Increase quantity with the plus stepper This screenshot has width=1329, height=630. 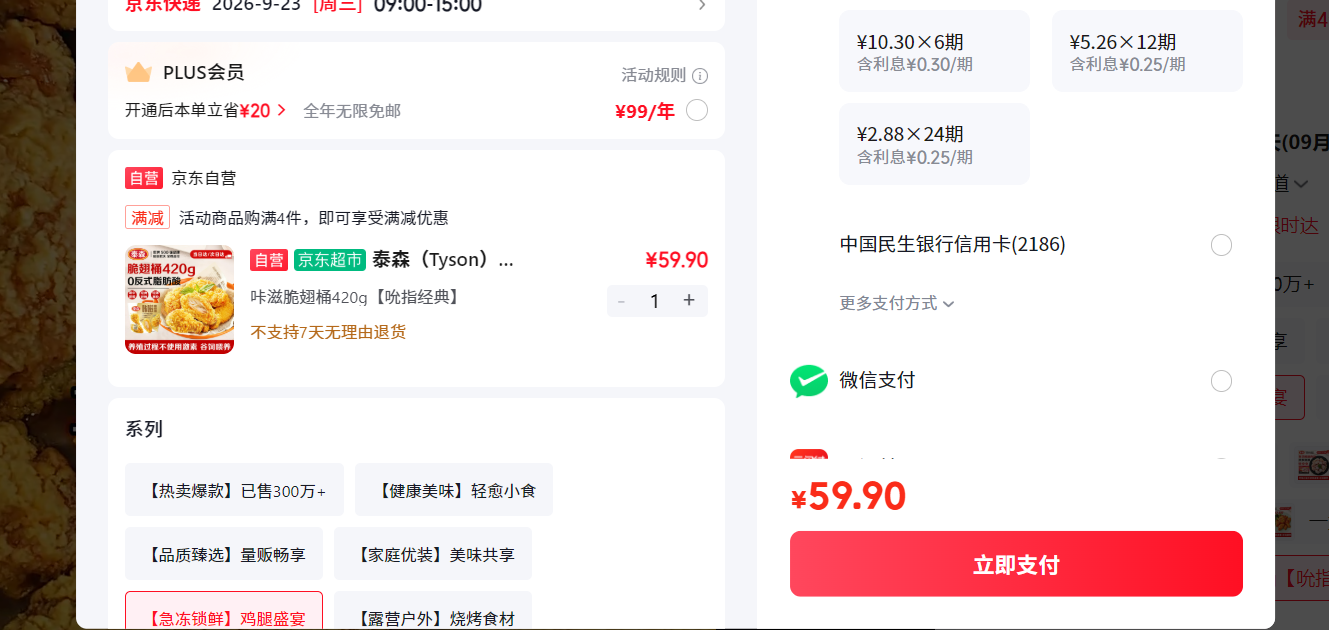click(x=689, y=300)
